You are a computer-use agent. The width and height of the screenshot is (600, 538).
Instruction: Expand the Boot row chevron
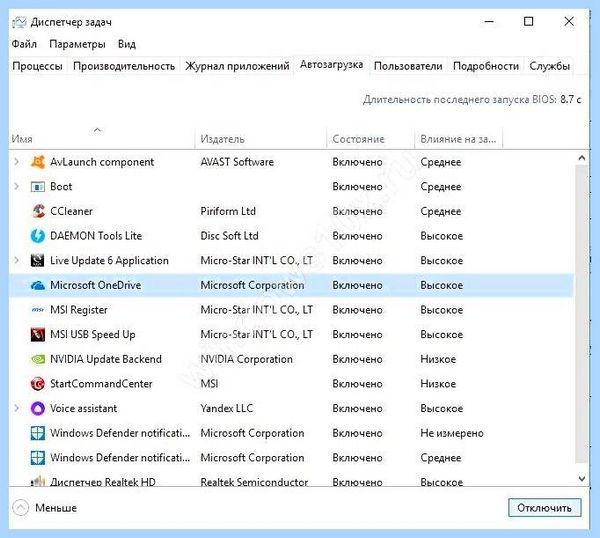coord(16,187)
